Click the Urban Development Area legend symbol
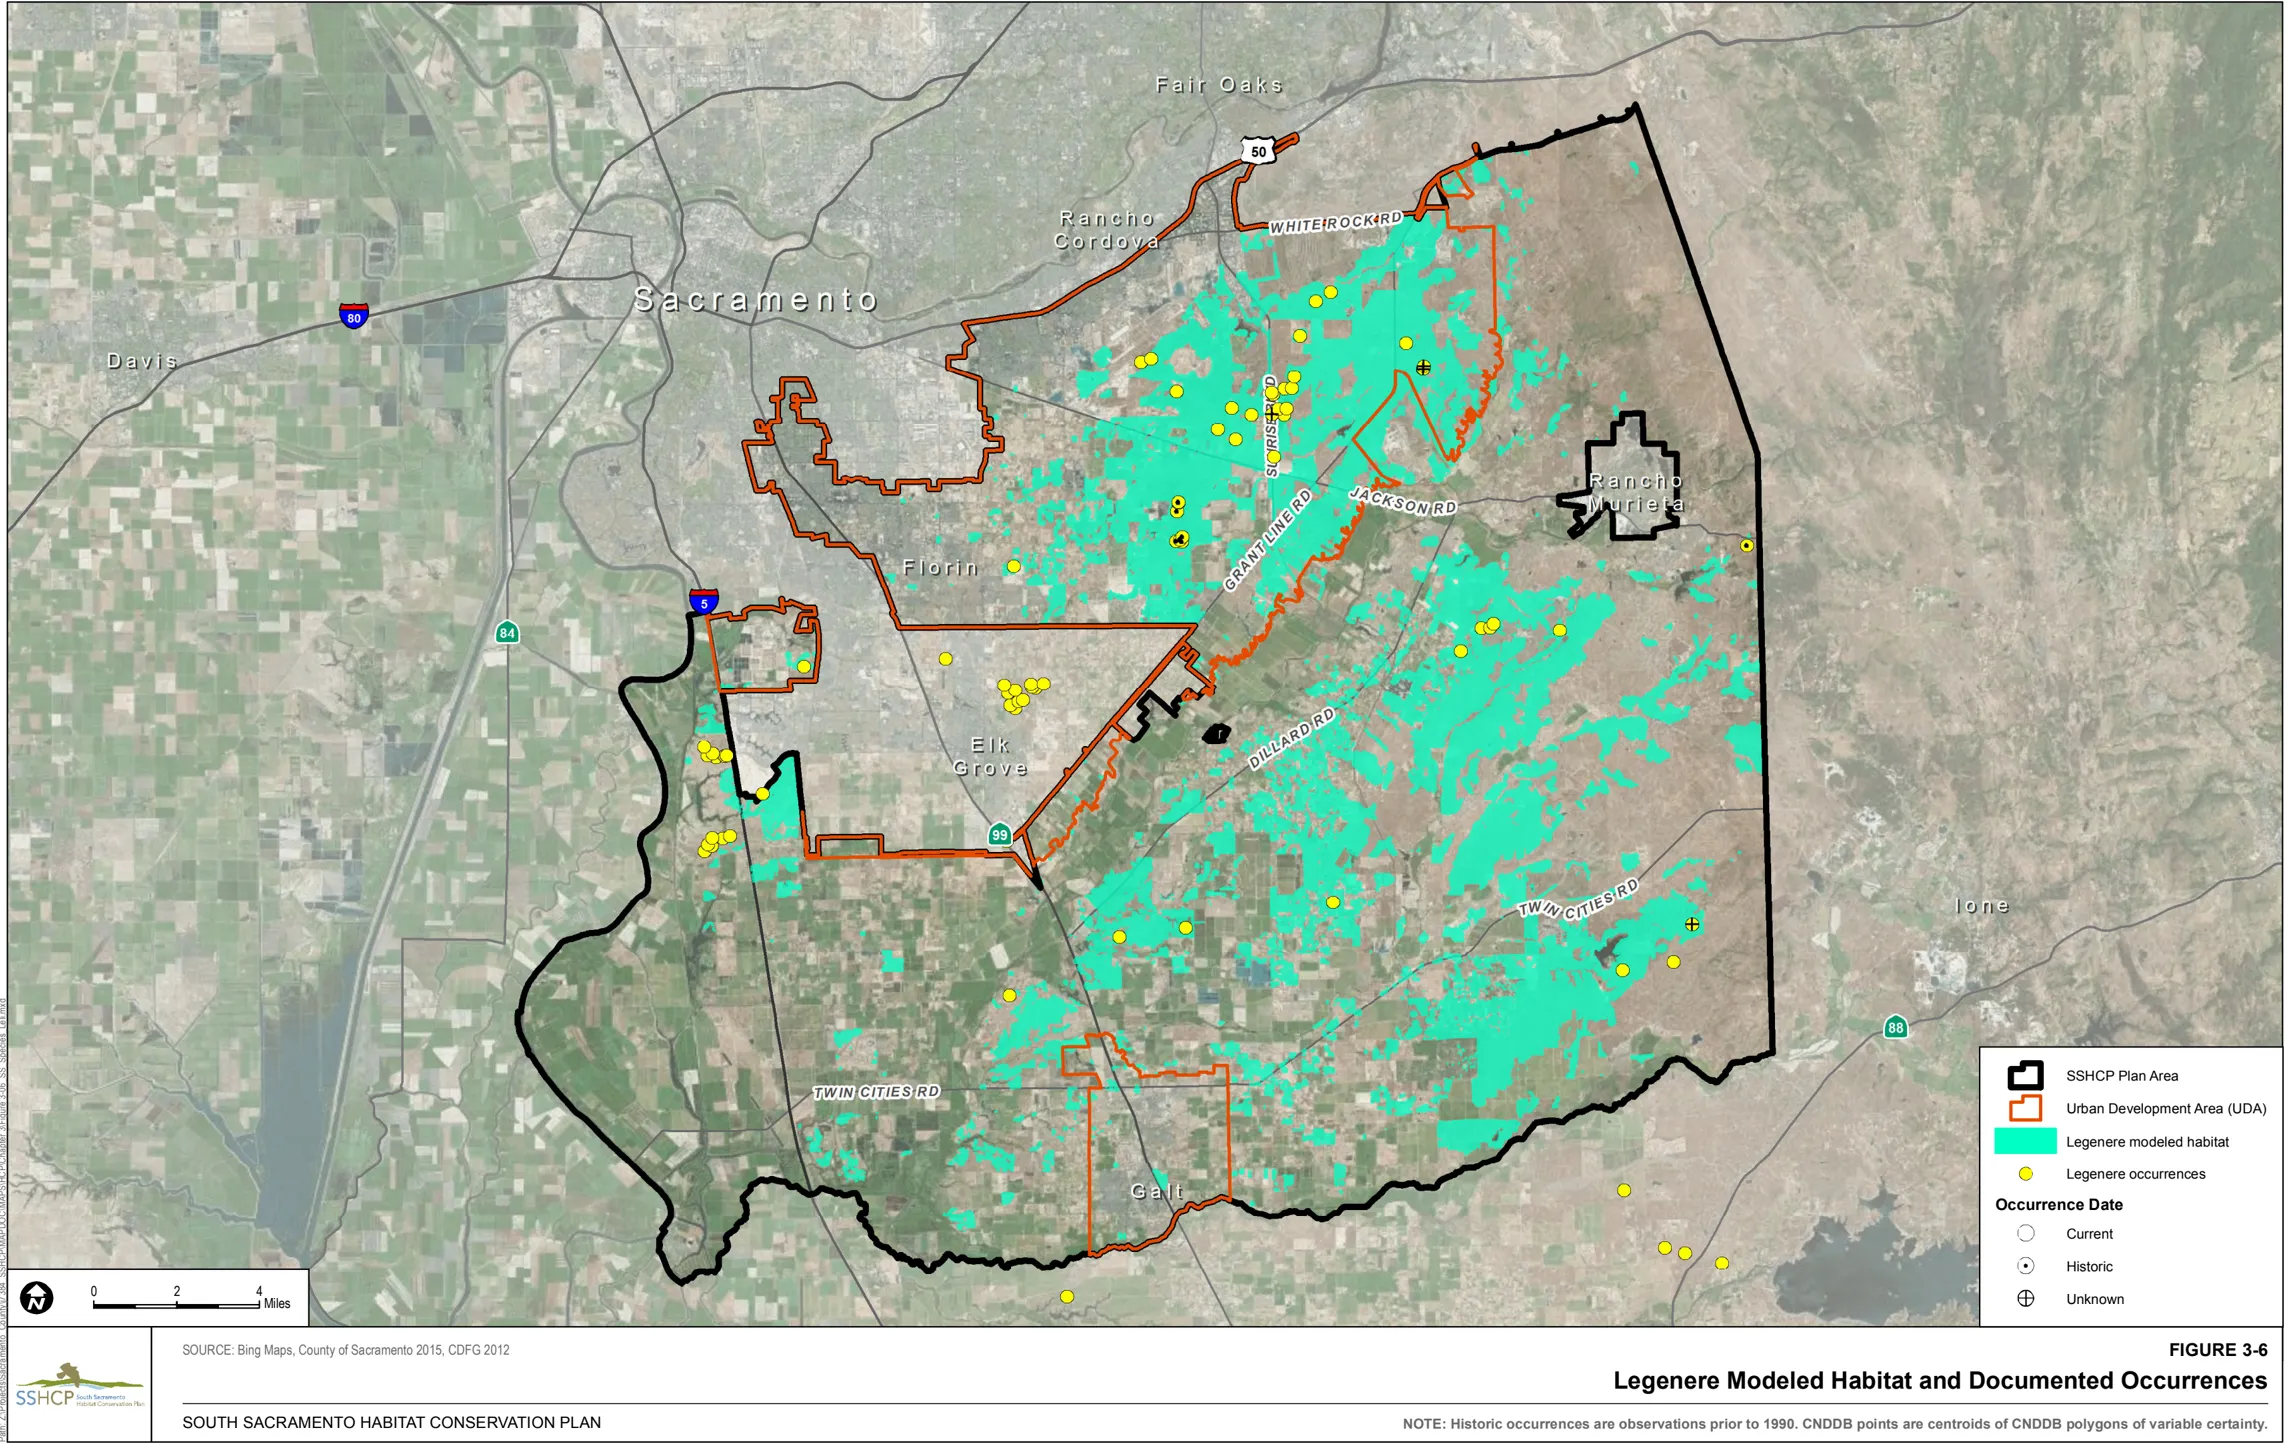The height and width of the screenshot is (1444, 2288). pyautogui.click(x=2025, y=1108)
